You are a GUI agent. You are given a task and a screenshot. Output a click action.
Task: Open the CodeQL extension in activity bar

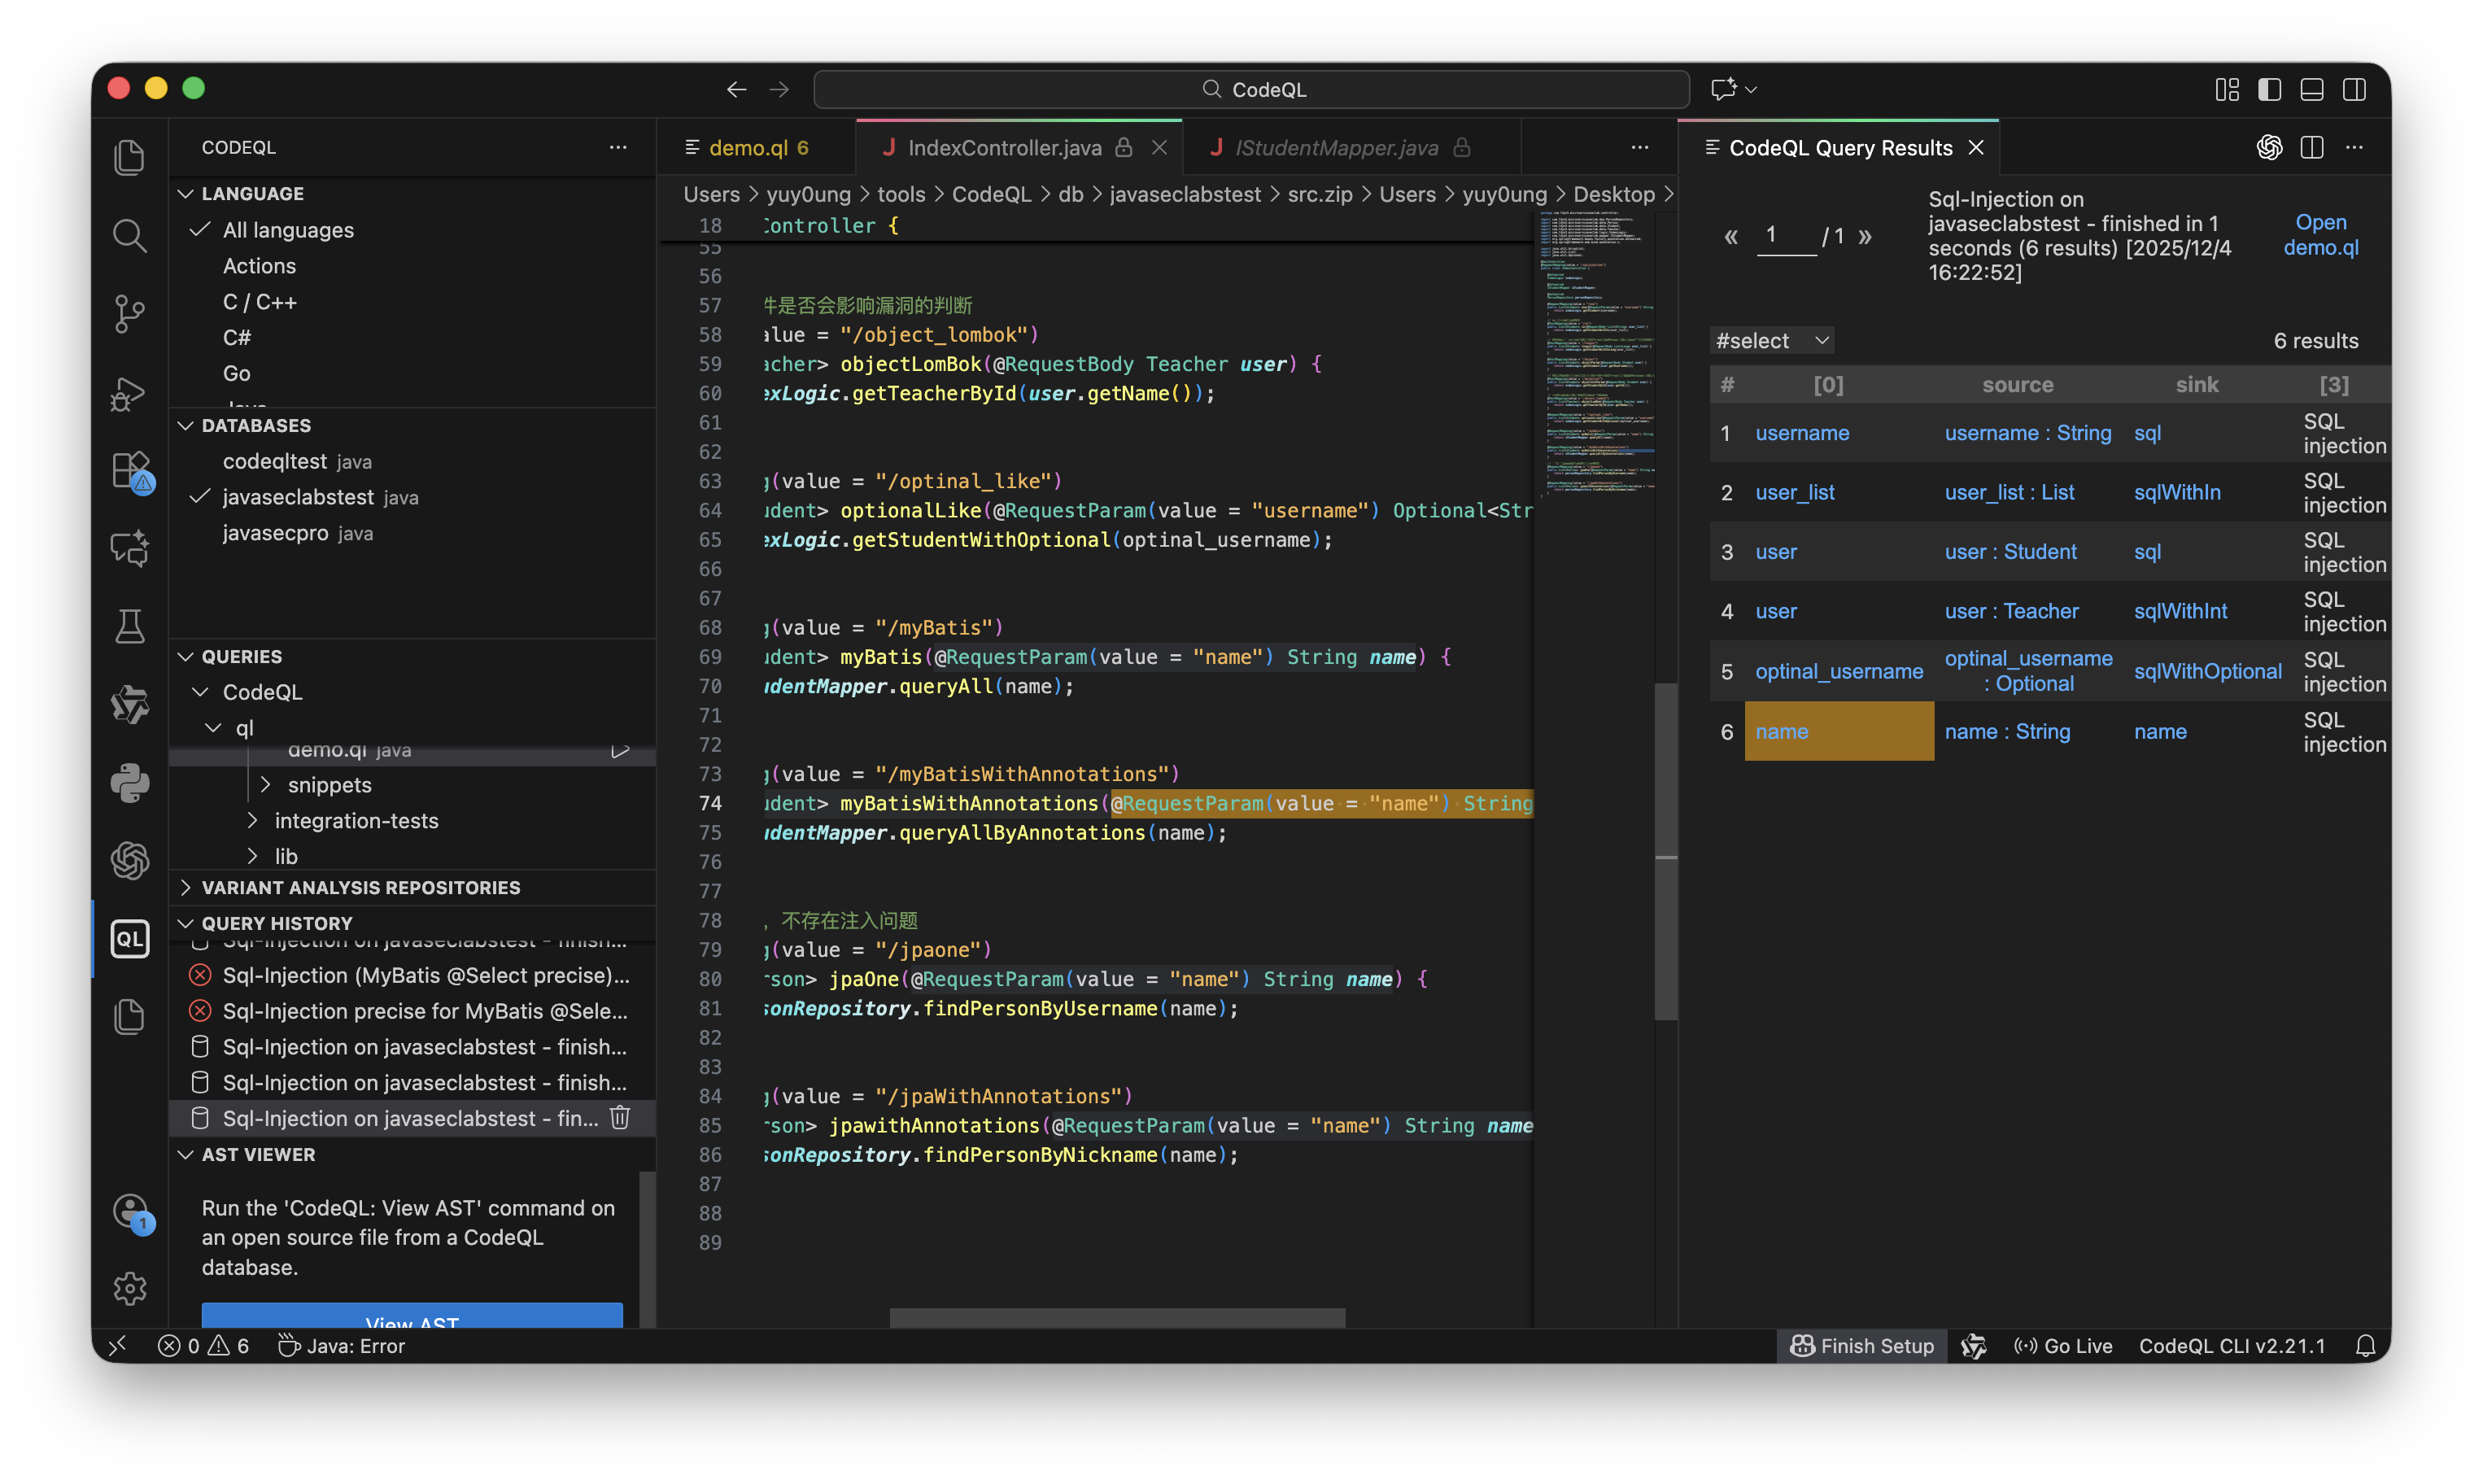pyautogui.click(x=130, y=939)
